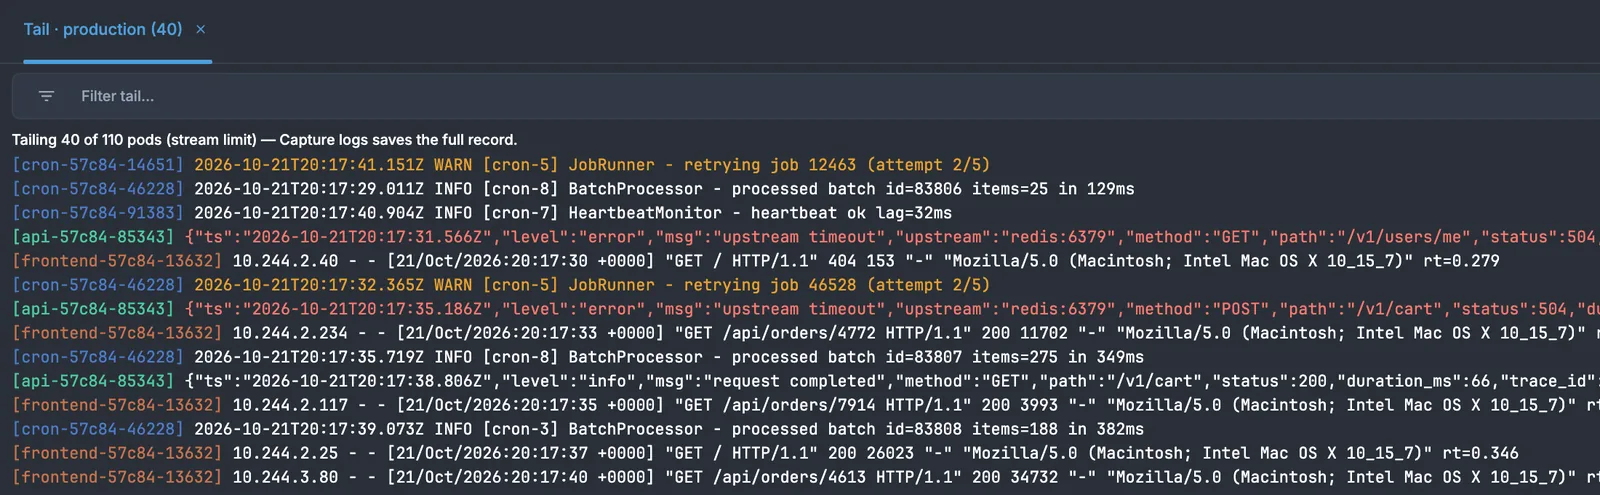The height and width of the screenshot is (495, 1600).
Task: Click frontend line GET /api/orders/4613
Action: (806, 477)
